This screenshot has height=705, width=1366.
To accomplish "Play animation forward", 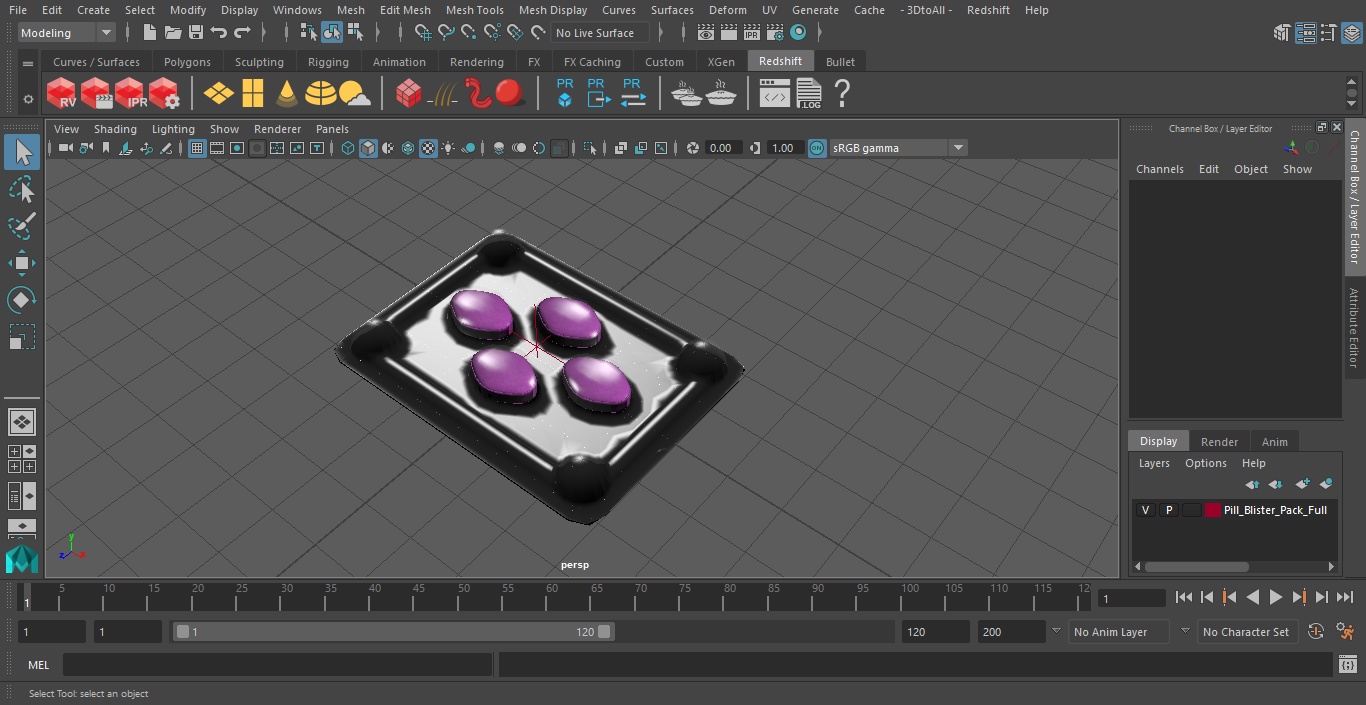I will [x=1275, y=597].
